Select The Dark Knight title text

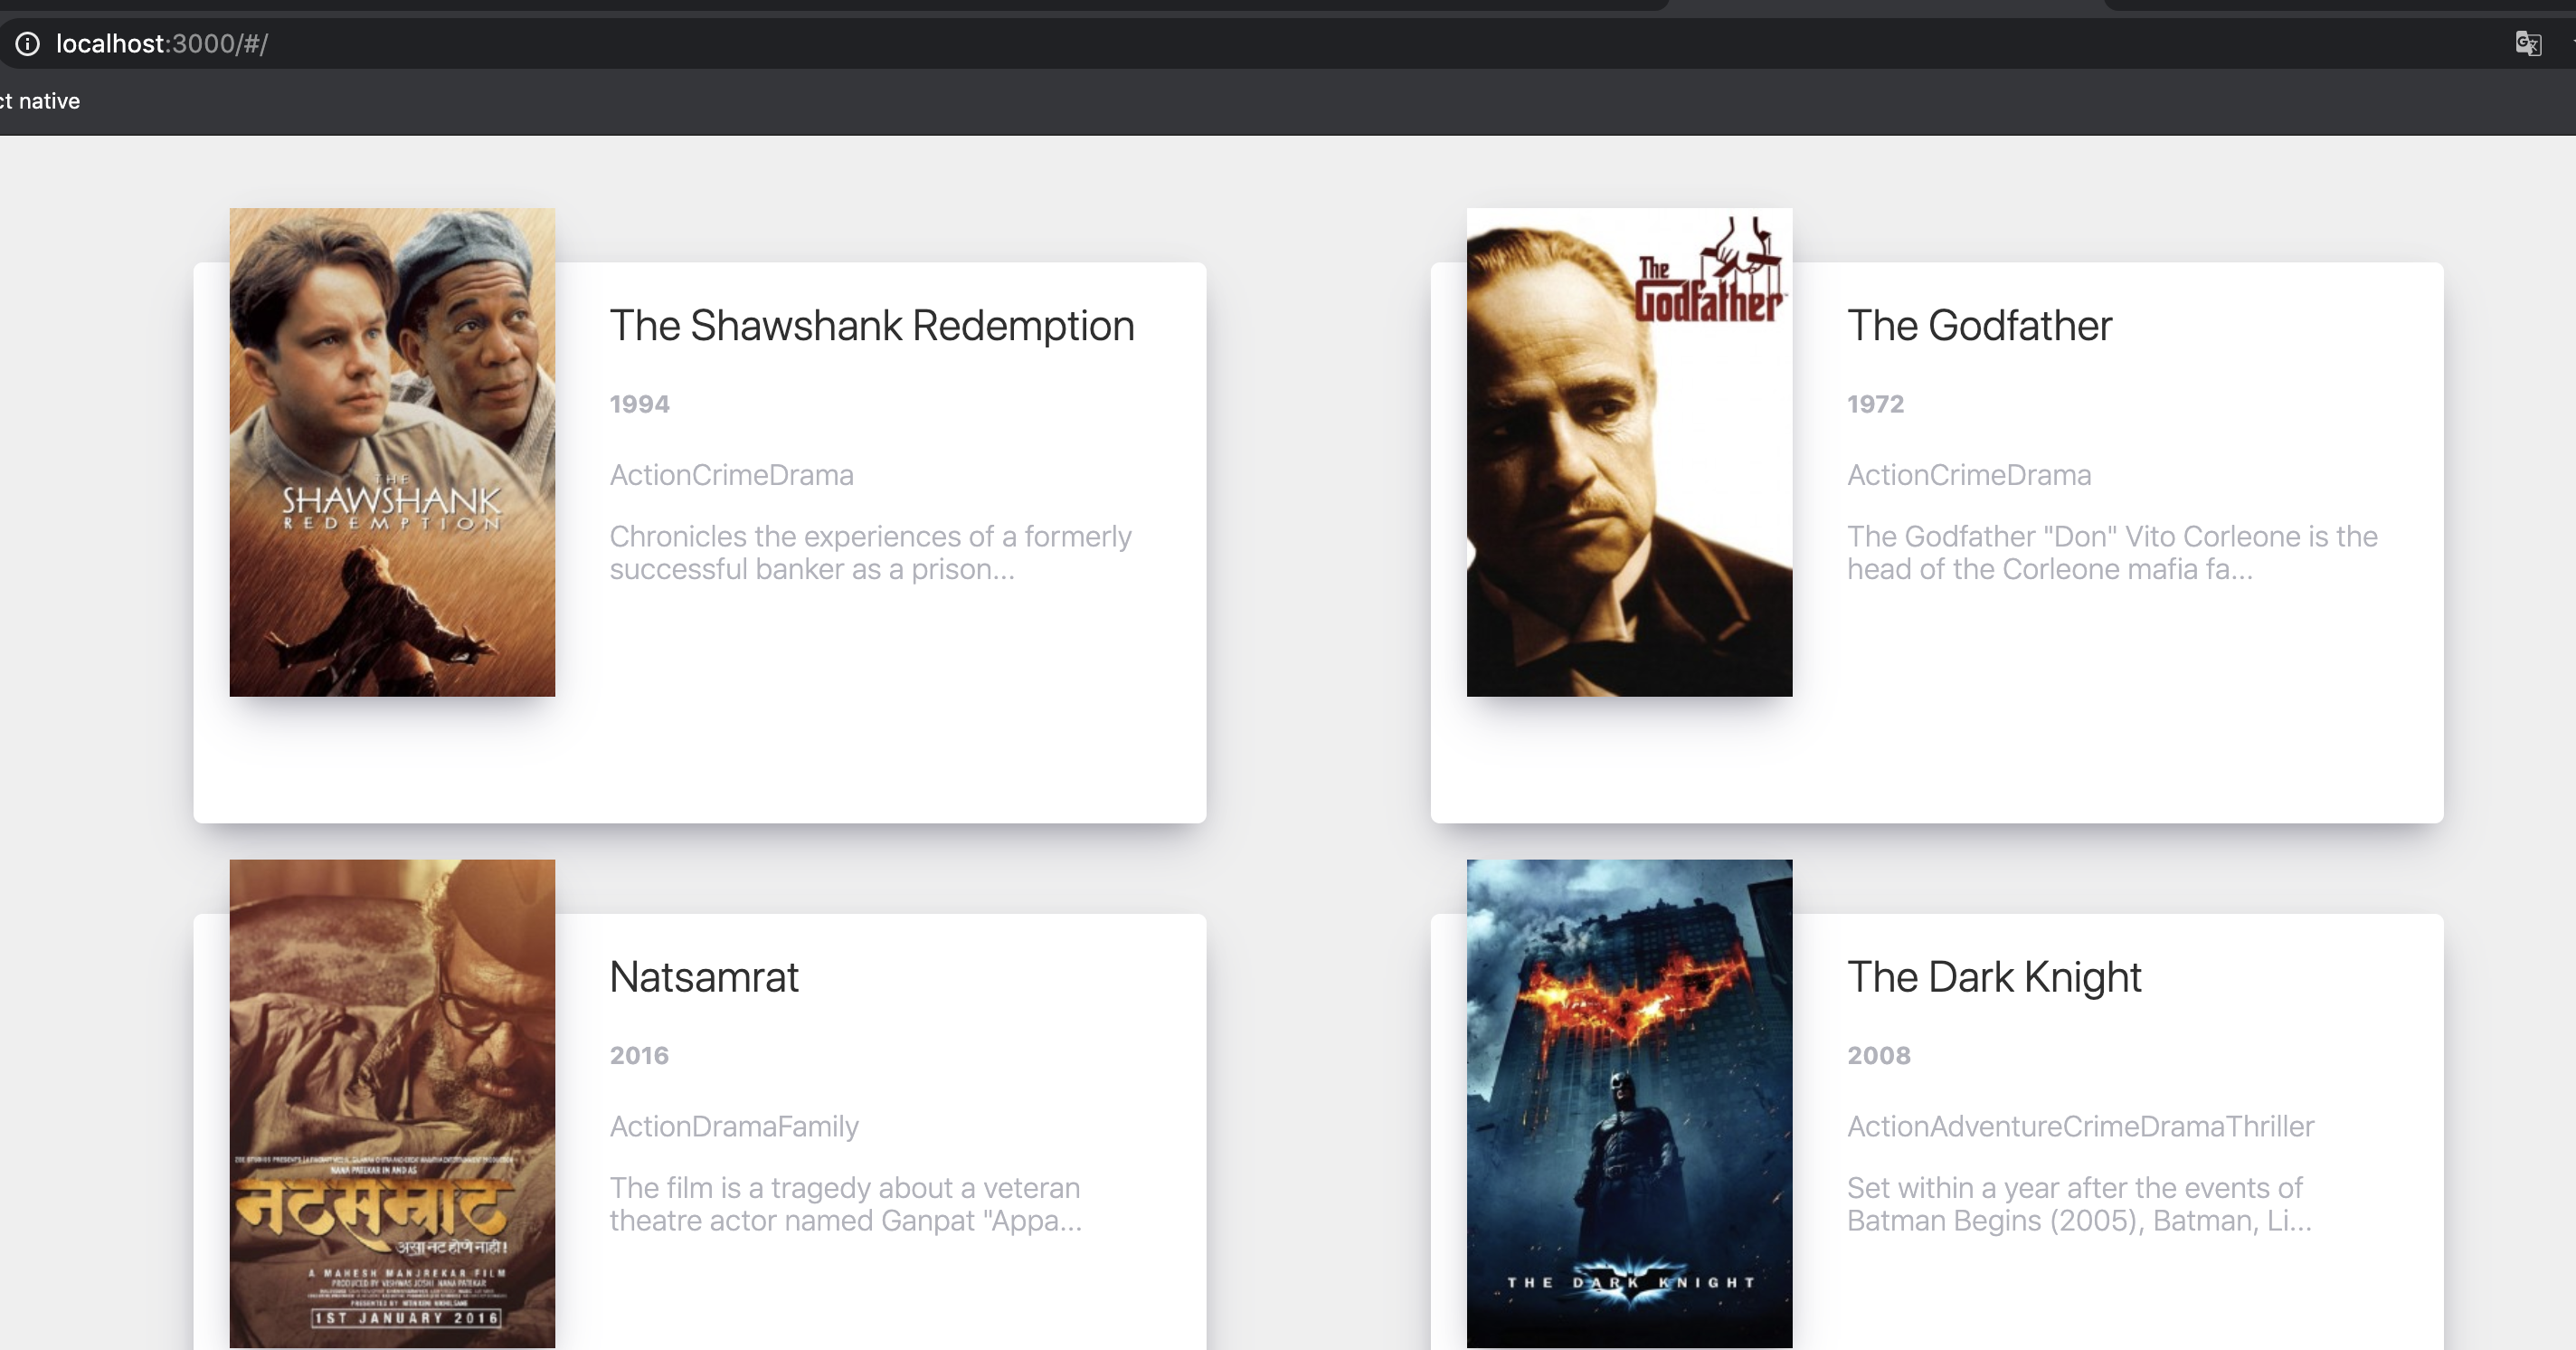[x=1993, y=977]
